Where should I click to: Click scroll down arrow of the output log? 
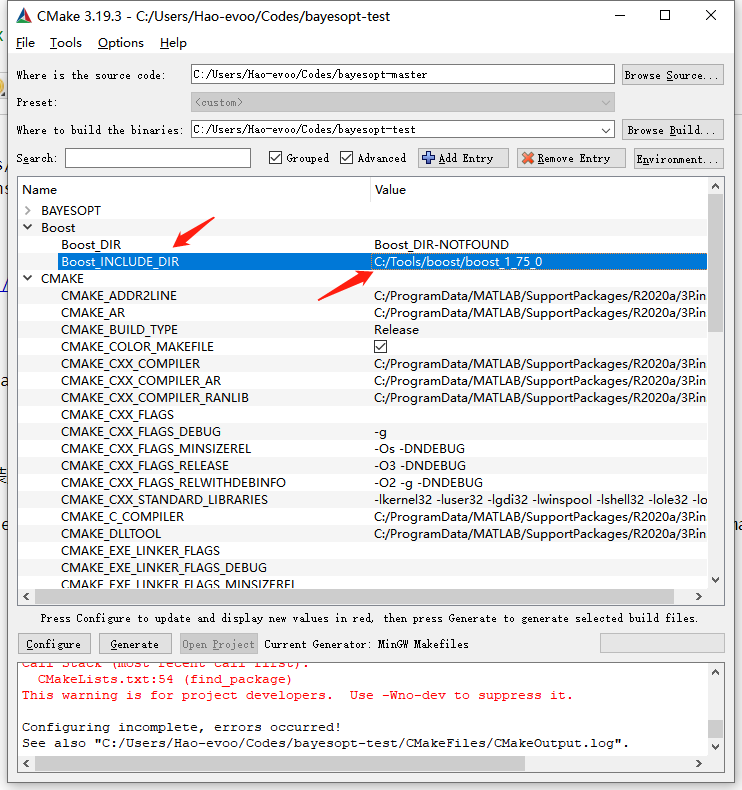tap(715, 745)
